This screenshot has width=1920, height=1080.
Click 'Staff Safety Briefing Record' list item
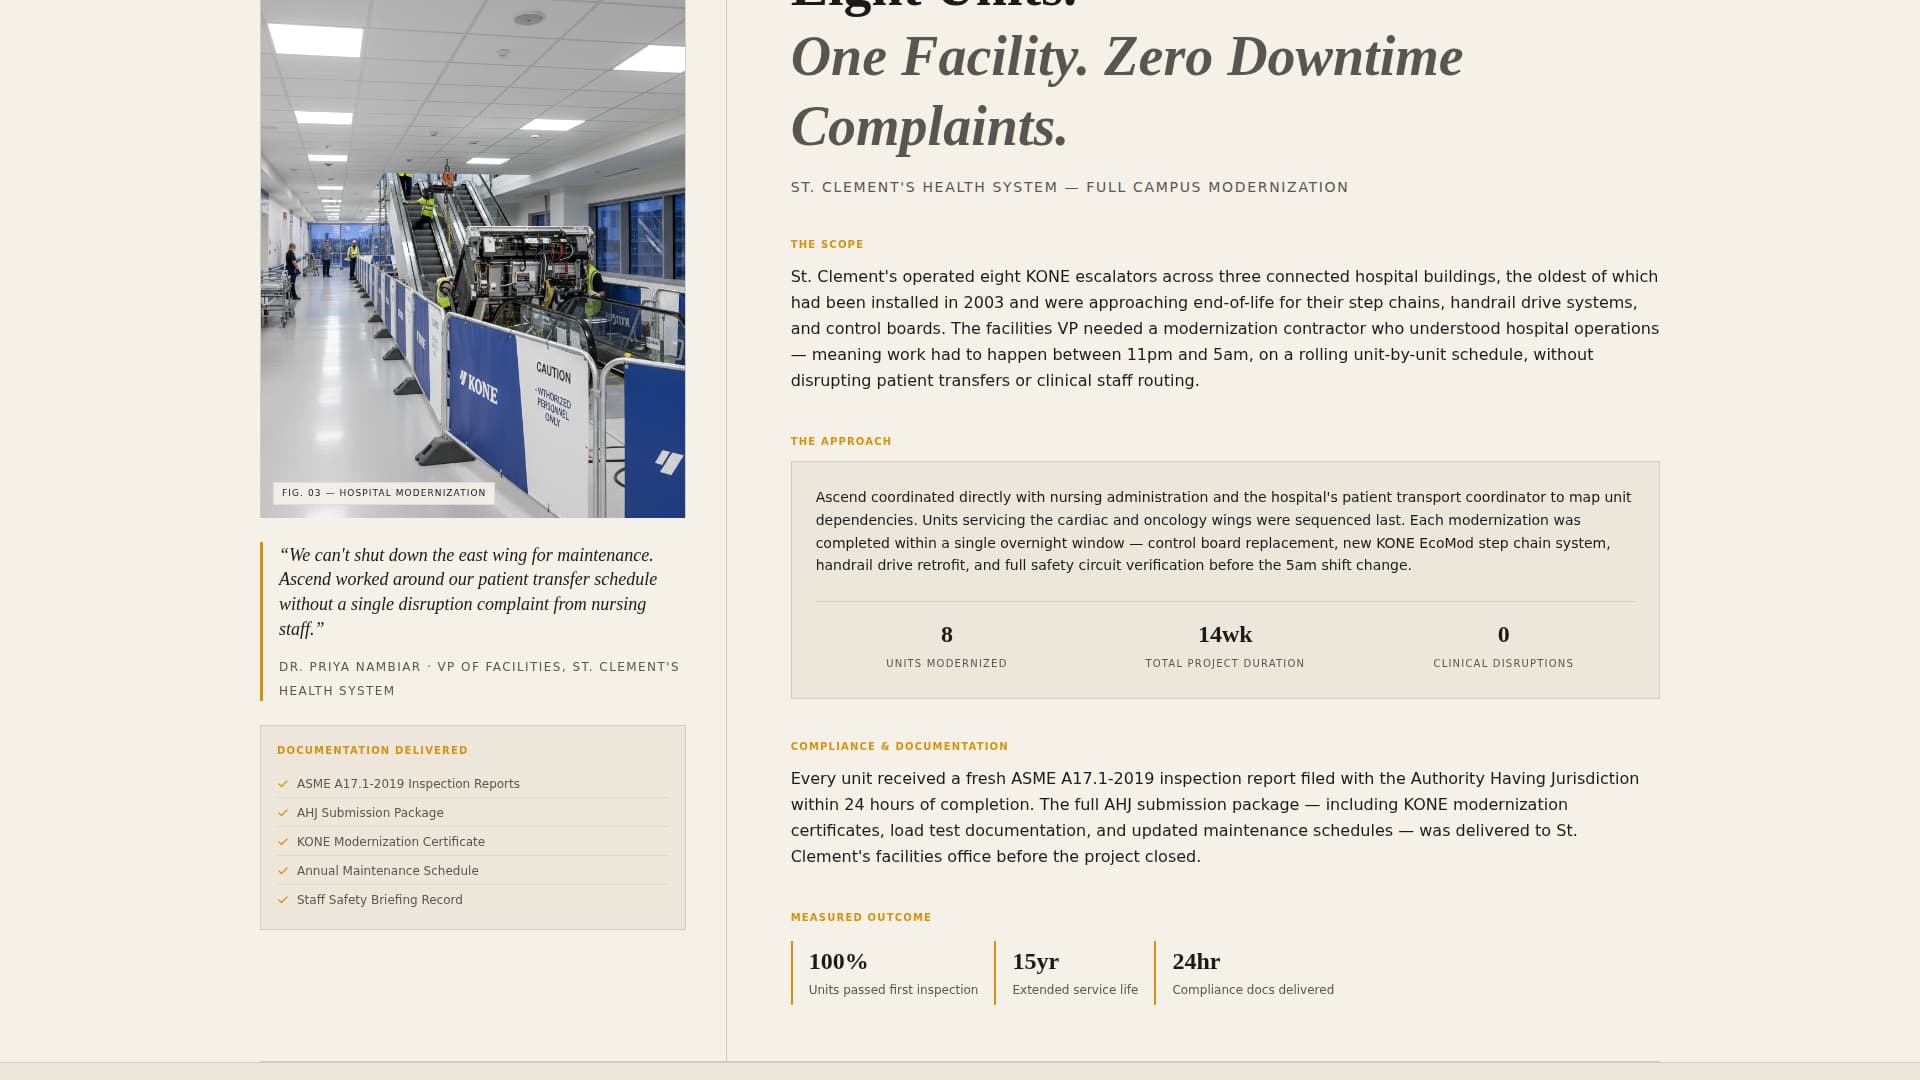point(472,900)
